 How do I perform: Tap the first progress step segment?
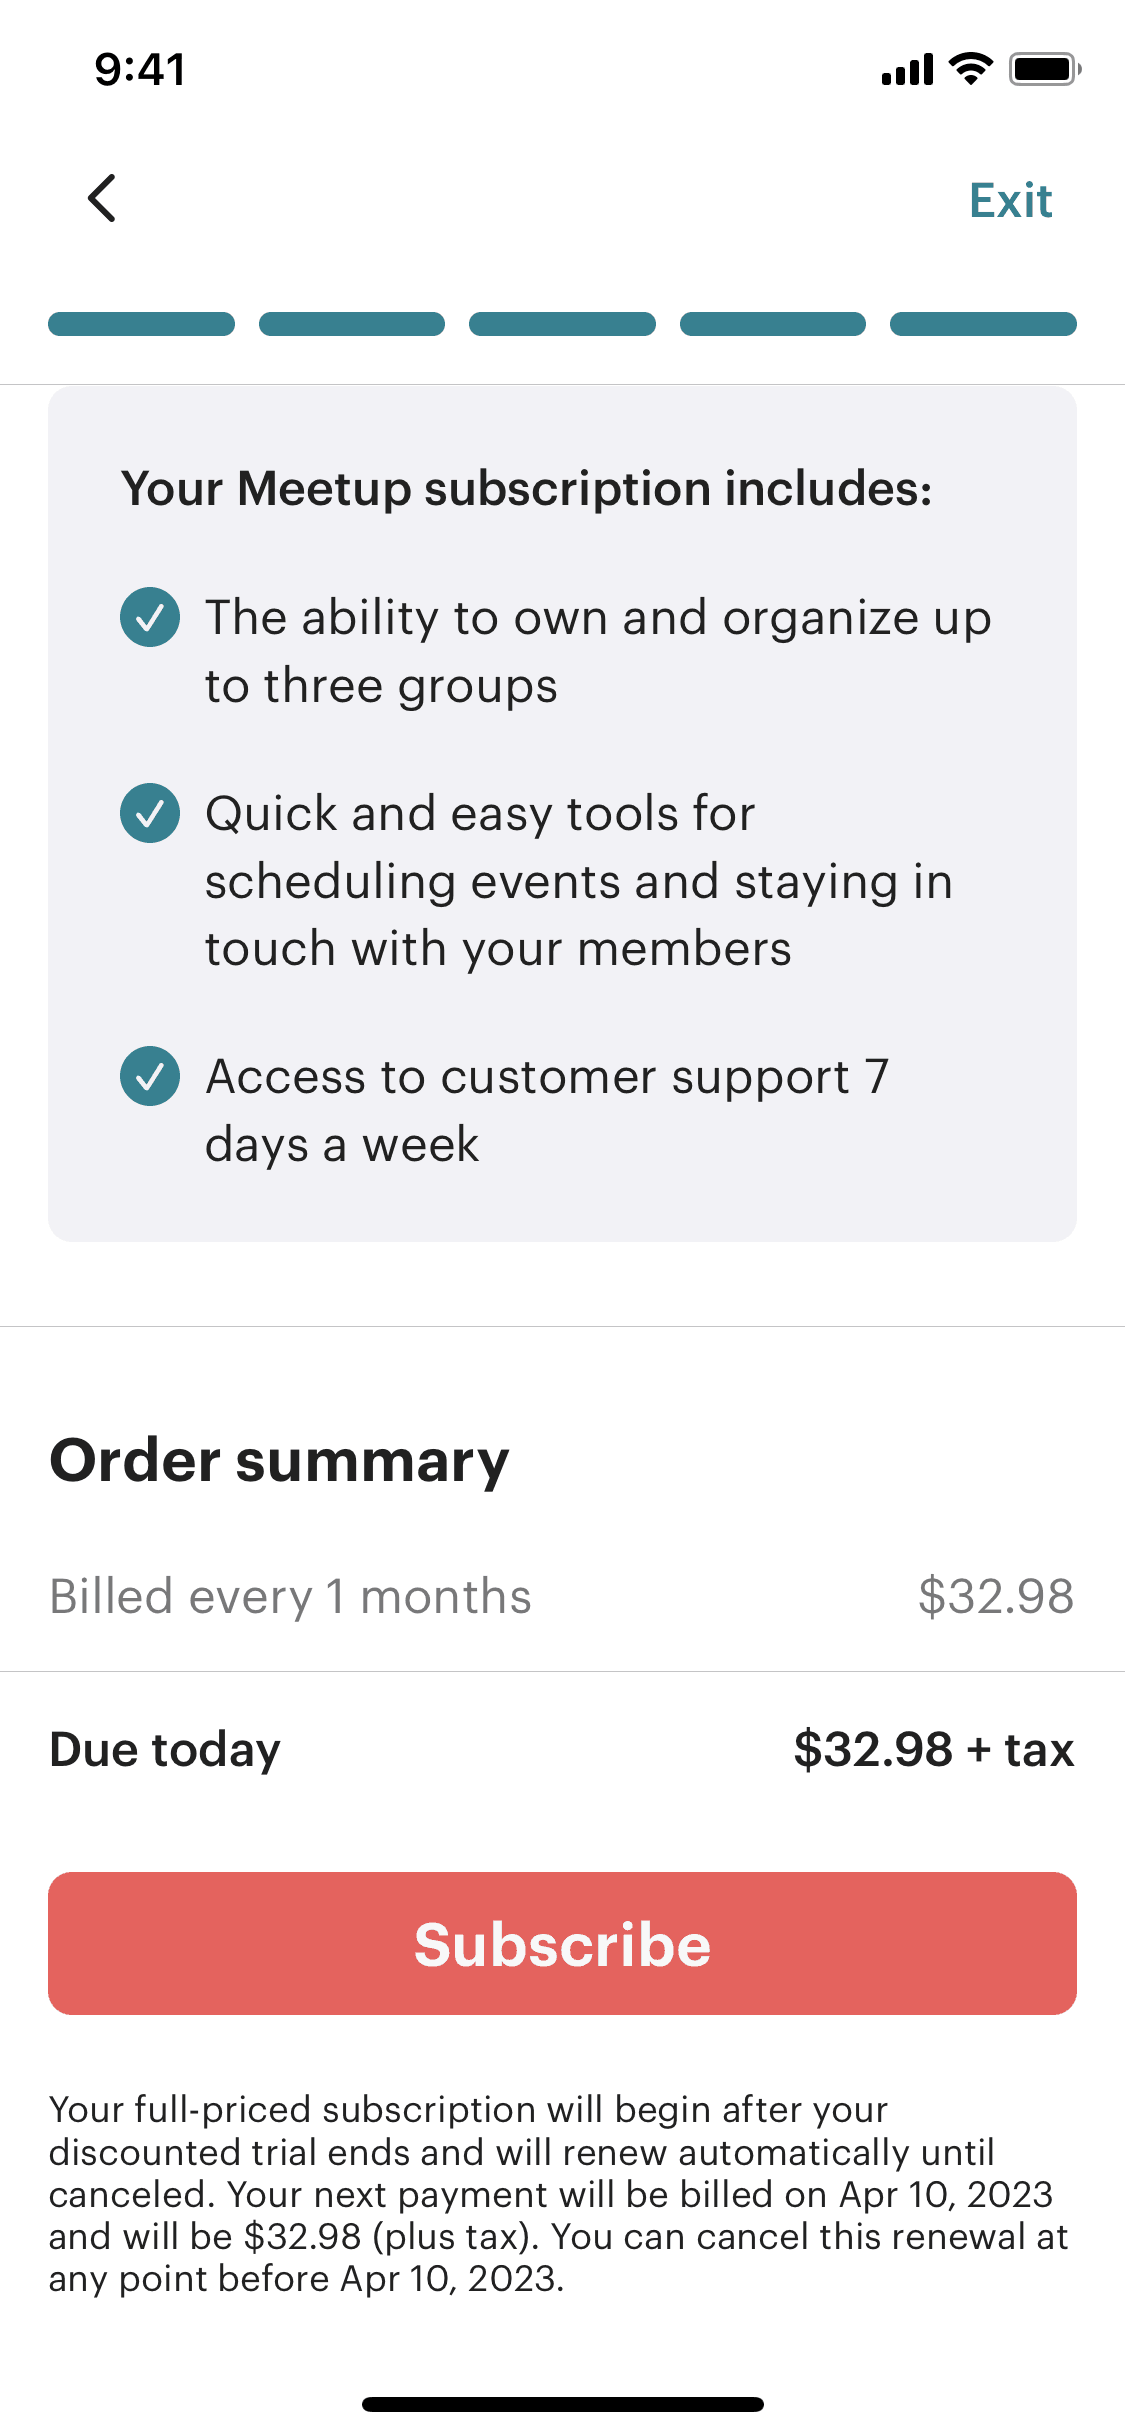(141, 324)
